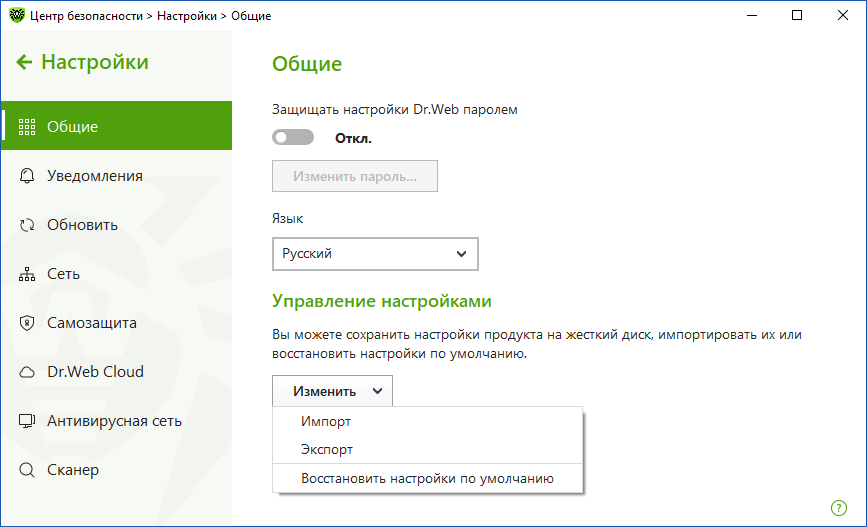Click the cloud icon for Dr.Web Cloud
The width and height of the screenshot is (867, 527).
pyautogui.click(x=27, y=372)
